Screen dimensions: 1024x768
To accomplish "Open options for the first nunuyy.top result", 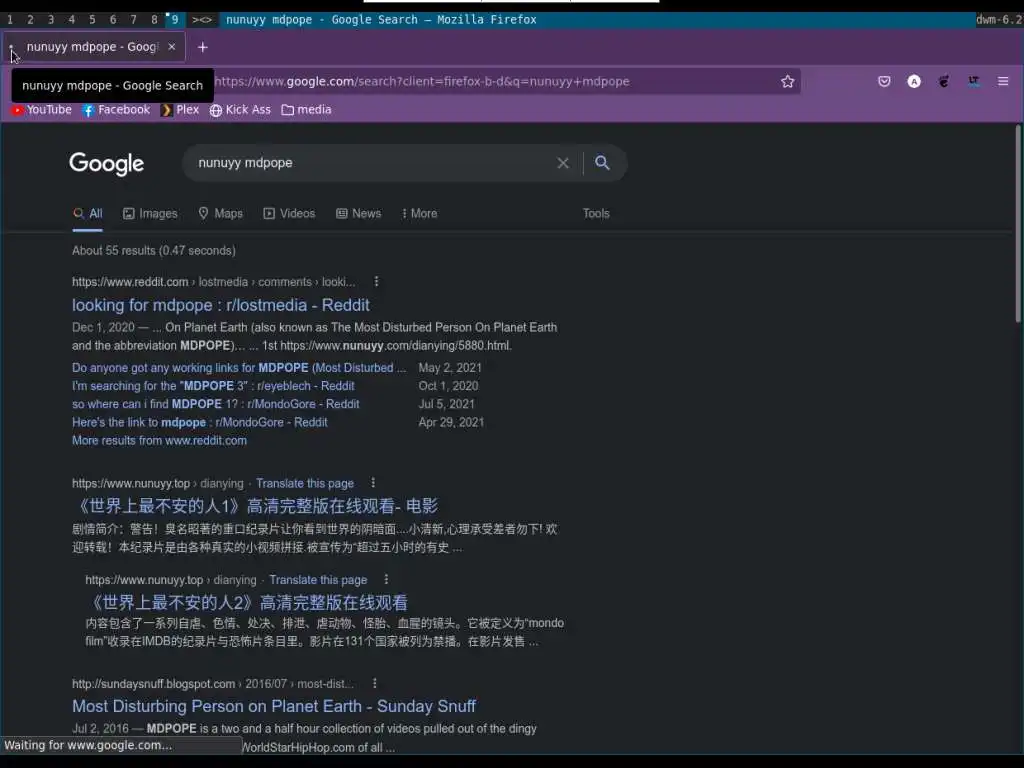I will pos(373,483).
